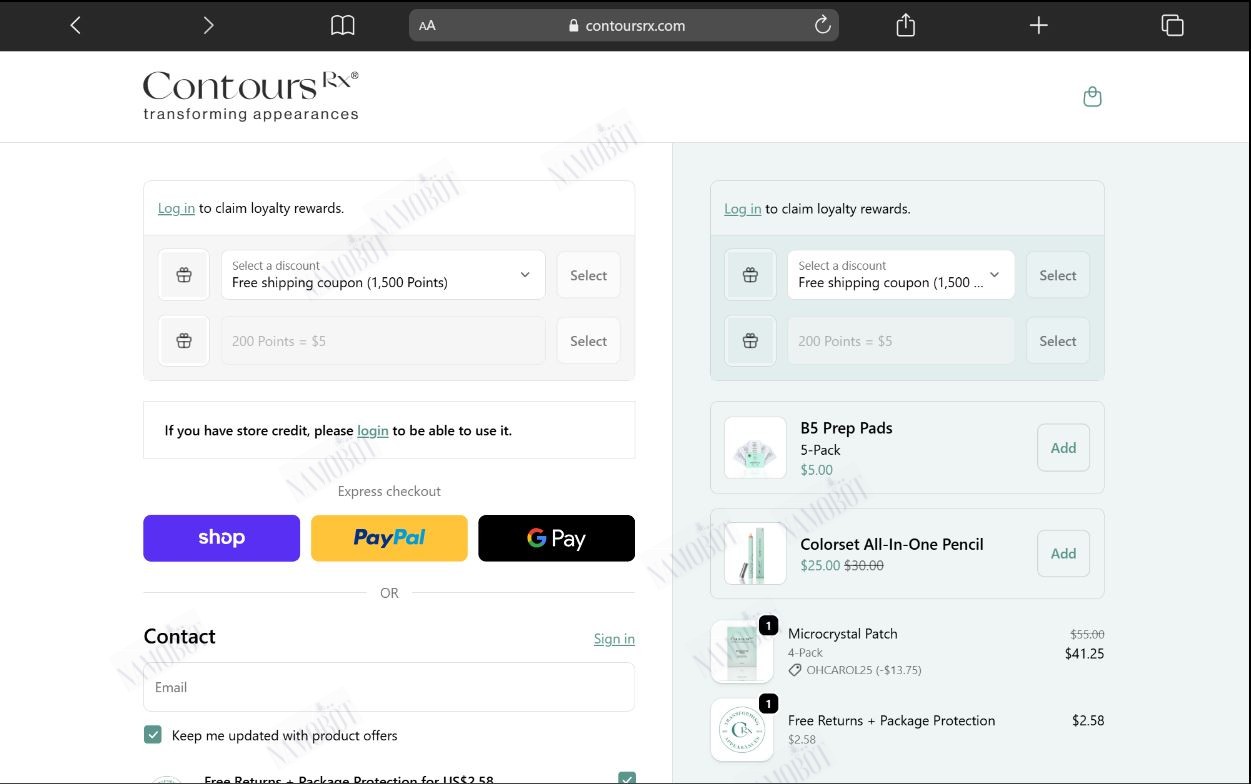Image resolution: width=1251 pixels, height=784 pixels.
Task: Click gift icon beside right discount dropdown
Action: 750,275
